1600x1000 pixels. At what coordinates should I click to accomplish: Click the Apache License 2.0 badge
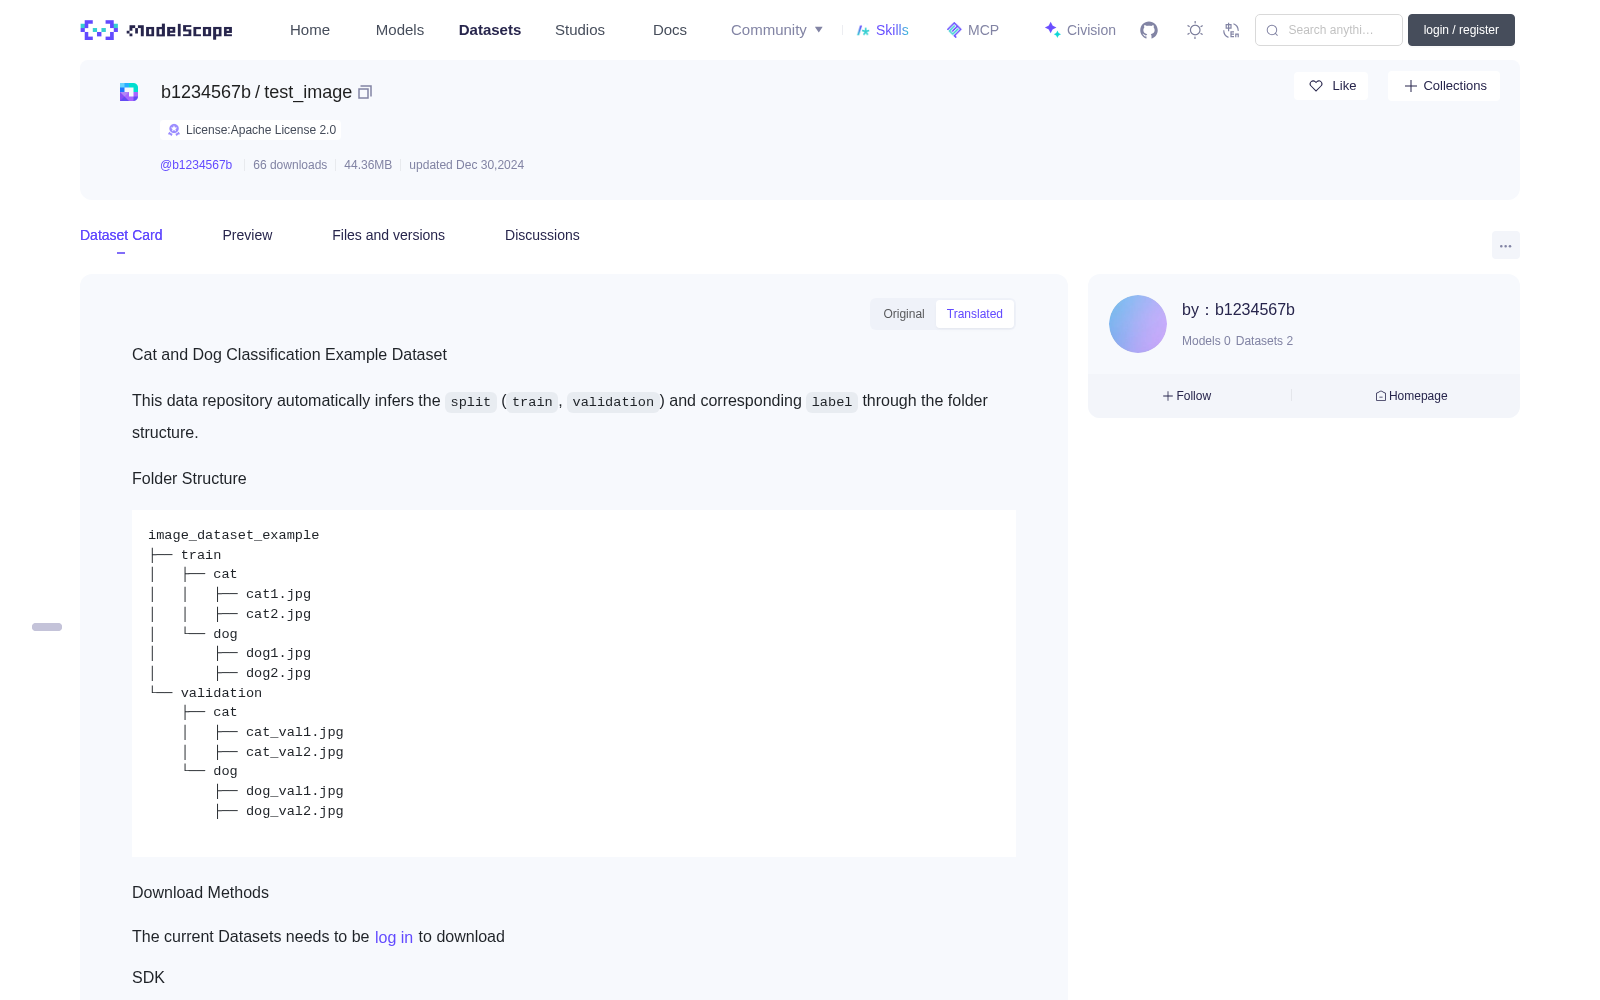(251, 130)
